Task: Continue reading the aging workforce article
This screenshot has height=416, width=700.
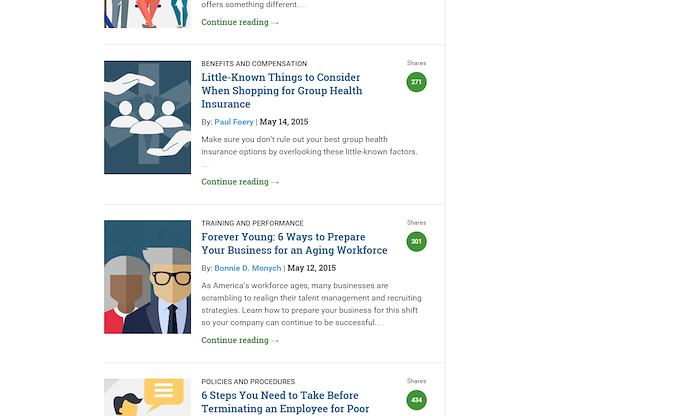Action: click(x=240, y=340)
